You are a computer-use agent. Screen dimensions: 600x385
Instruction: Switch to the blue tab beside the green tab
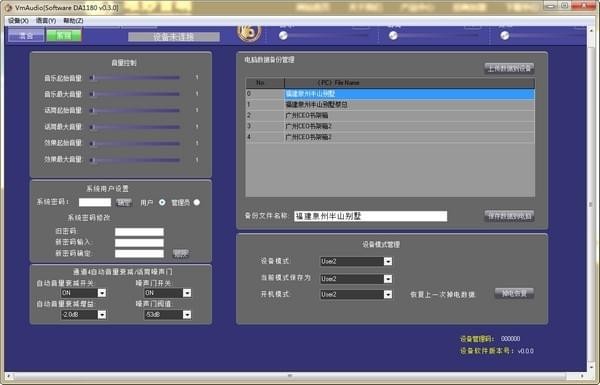pos(26,36)
